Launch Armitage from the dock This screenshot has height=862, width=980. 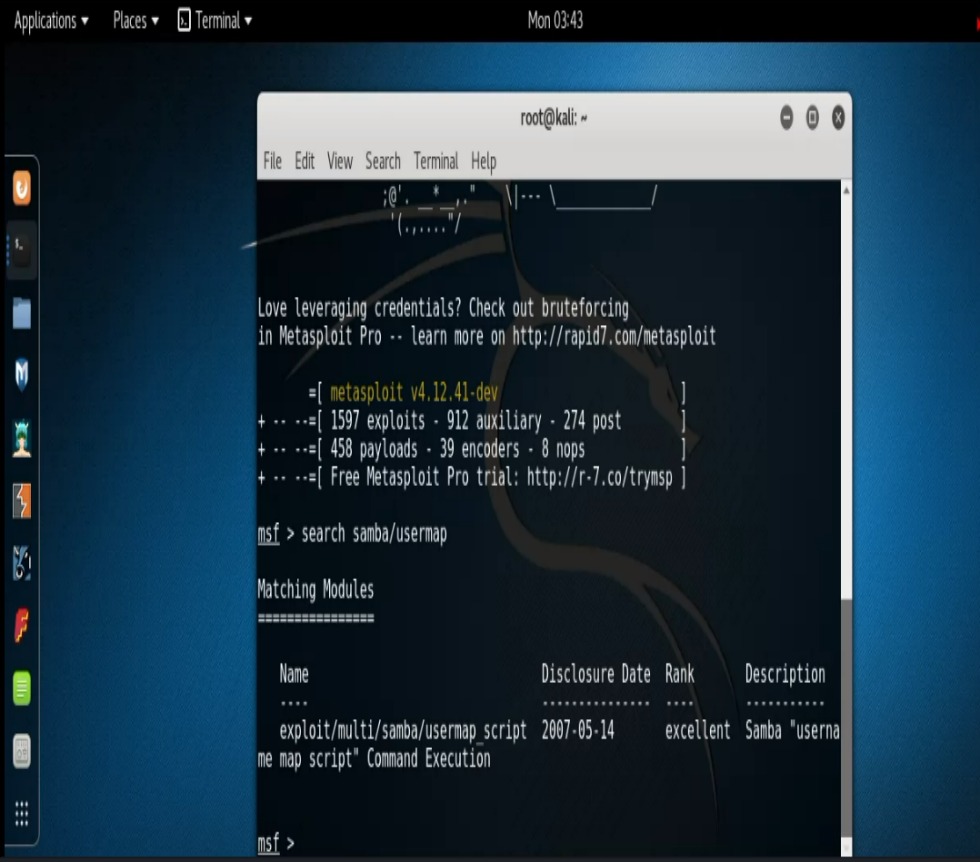click(x=22, y=438)
